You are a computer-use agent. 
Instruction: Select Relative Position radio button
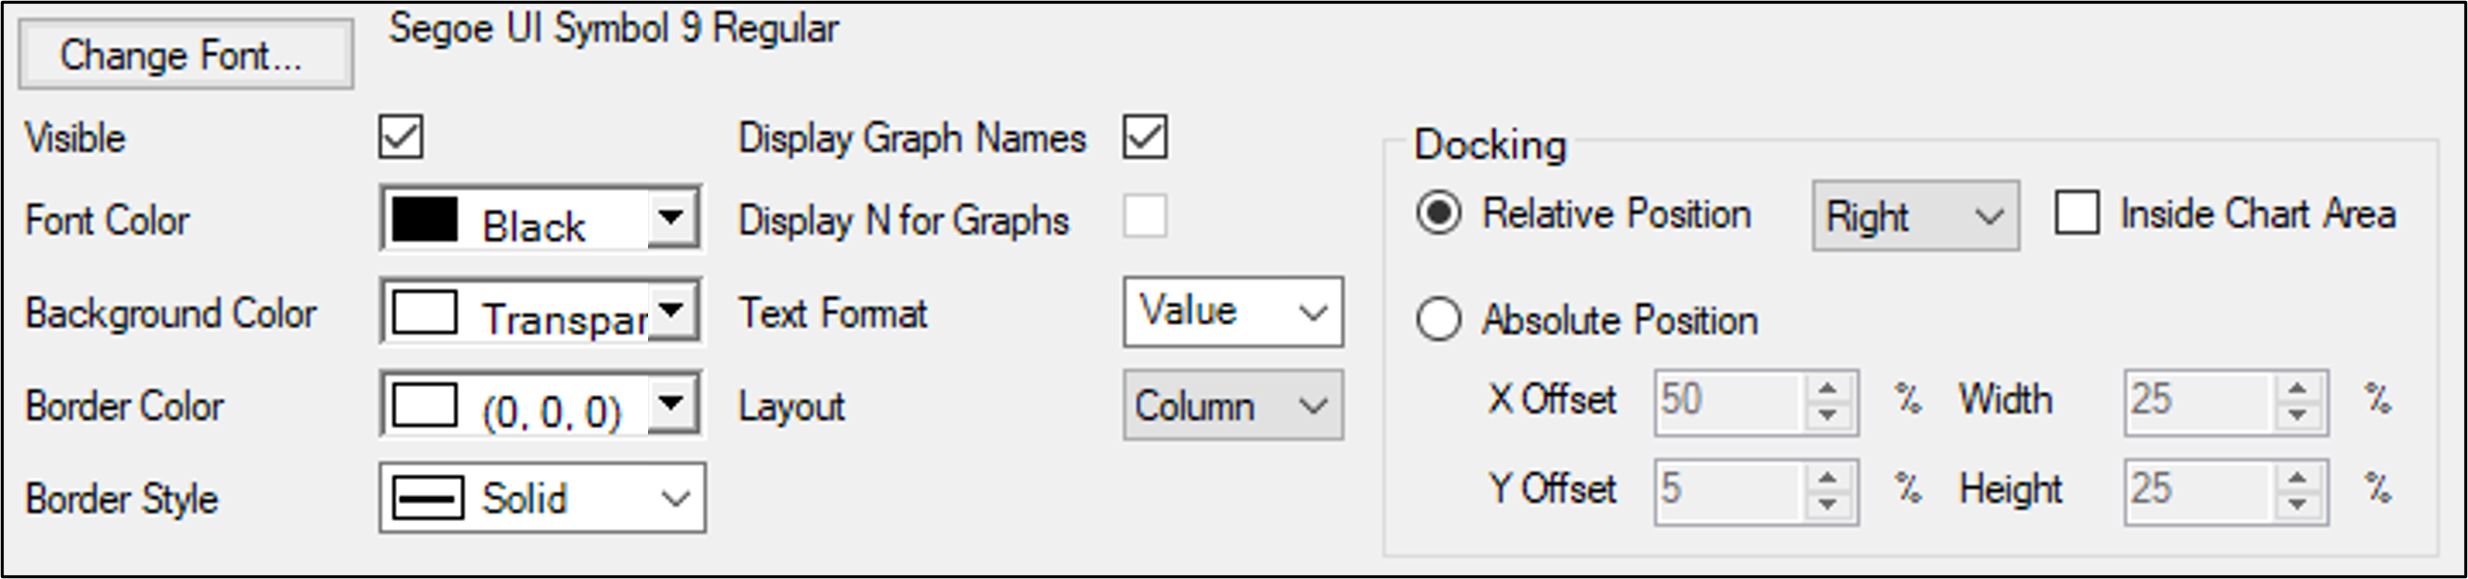click(x=1439, y=214)
